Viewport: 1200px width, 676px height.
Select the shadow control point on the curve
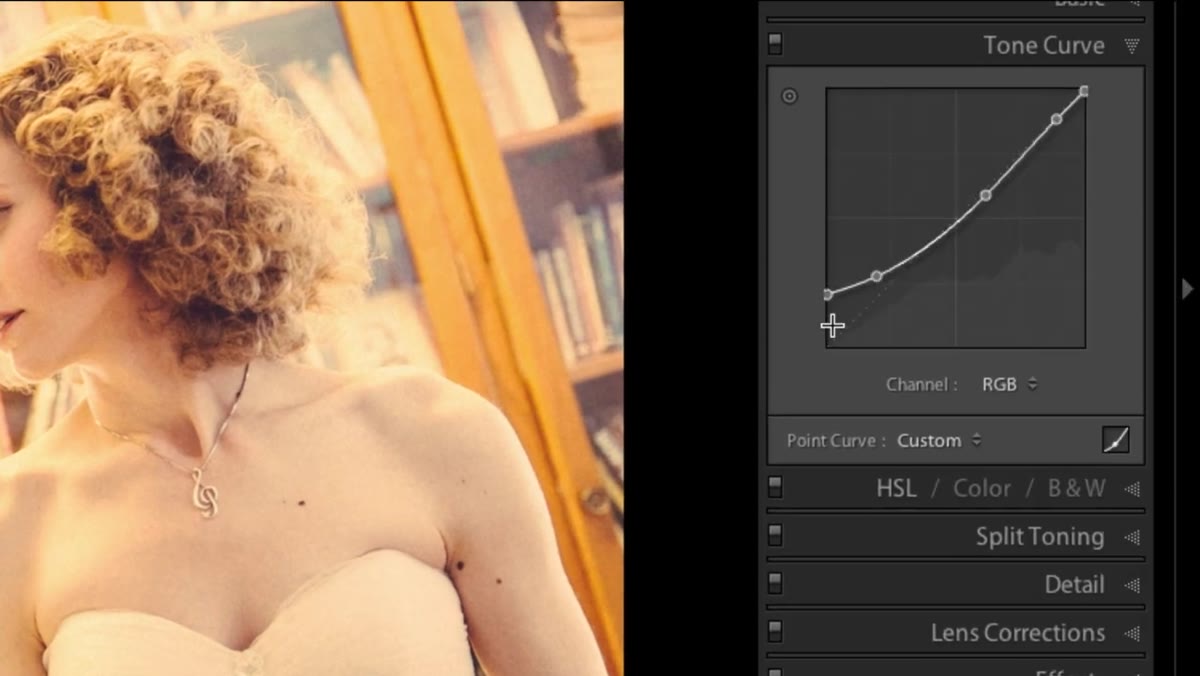pyautogui.click(x=877, y=275)
